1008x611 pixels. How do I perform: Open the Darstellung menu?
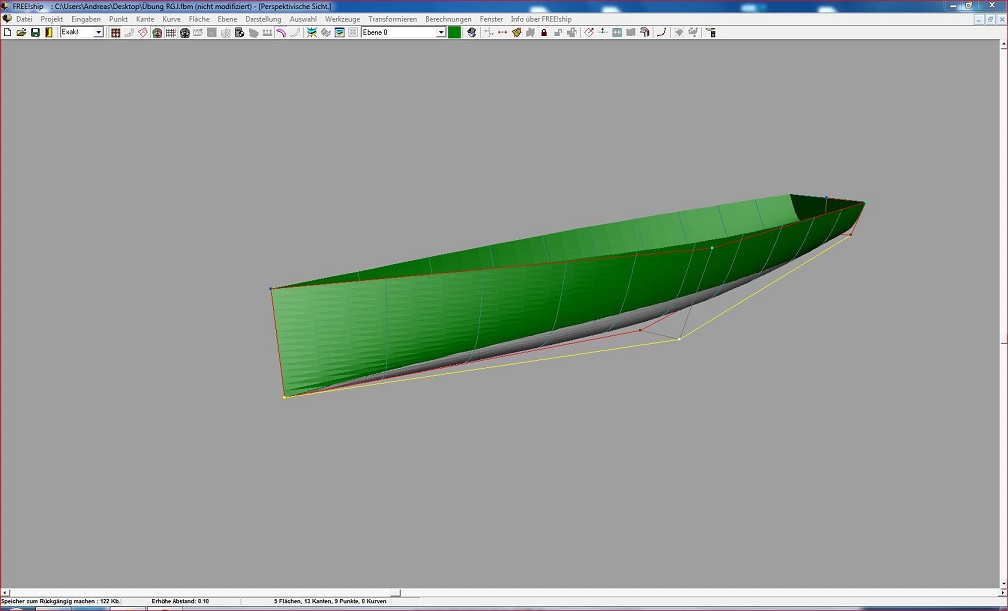pyautogui.click(x=263, y=19)
